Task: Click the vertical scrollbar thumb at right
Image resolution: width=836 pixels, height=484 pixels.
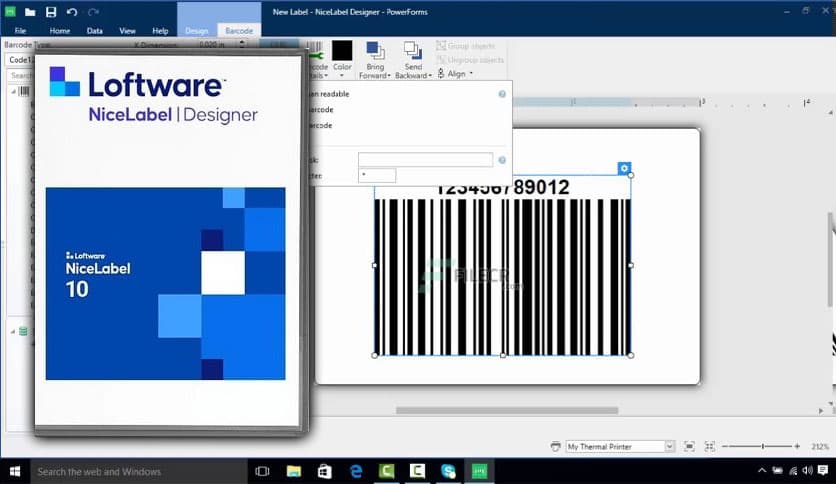Action: pos(831,259)
